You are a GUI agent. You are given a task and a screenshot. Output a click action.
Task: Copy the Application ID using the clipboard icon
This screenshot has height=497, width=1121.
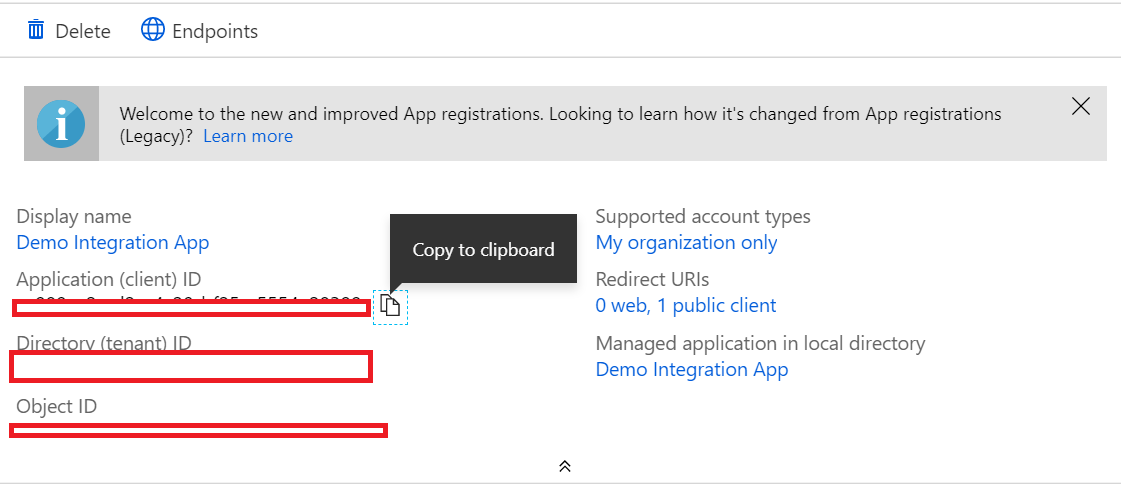point(390,306)
